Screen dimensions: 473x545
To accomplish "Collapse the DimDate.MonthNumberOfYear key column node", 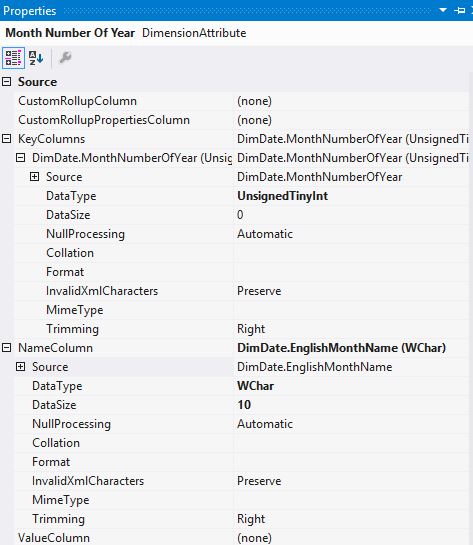I will click(21, 158).
